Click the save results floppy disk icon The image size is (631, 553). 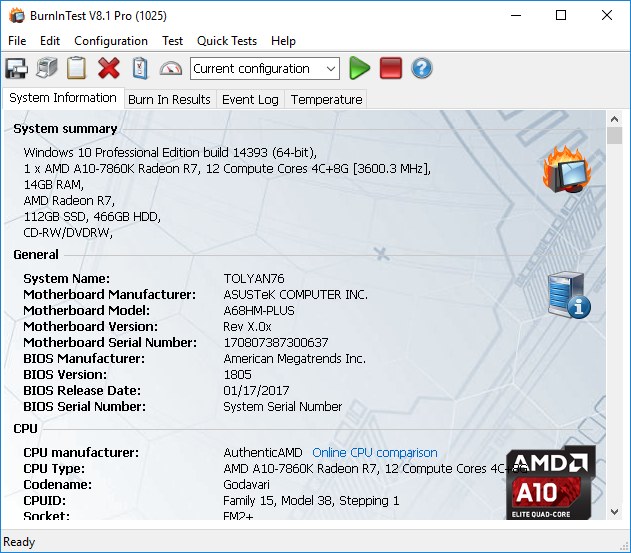(x=16, y=68)
